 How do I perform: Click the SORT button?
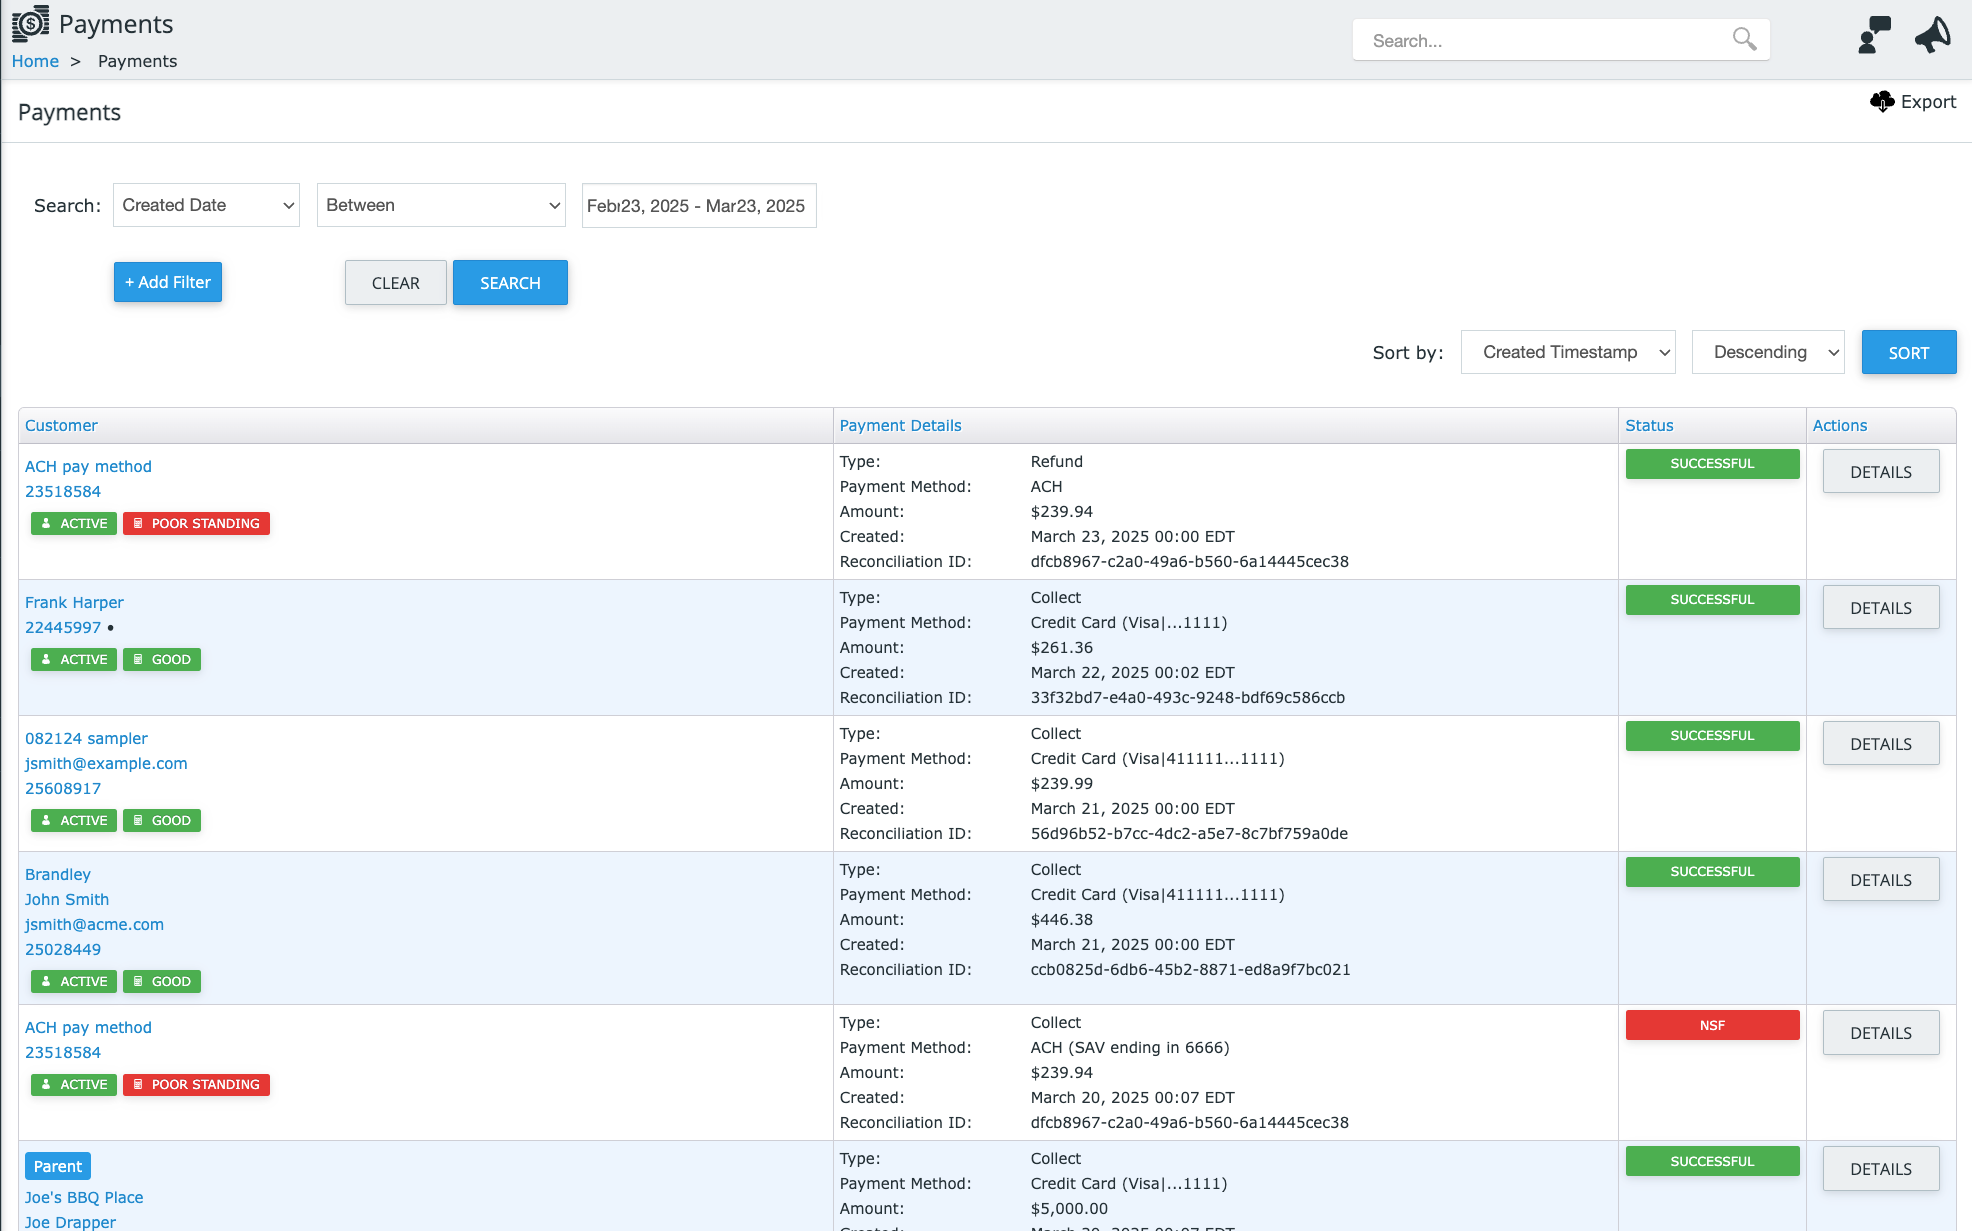[x=1909, y=352]
